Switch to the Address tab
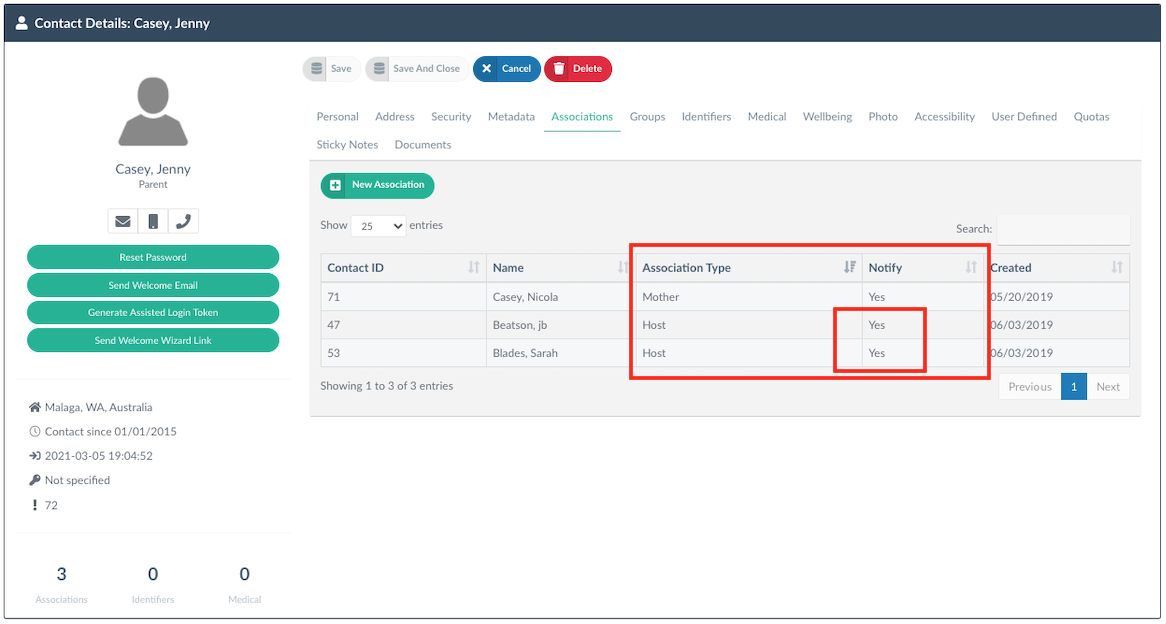 395,117
